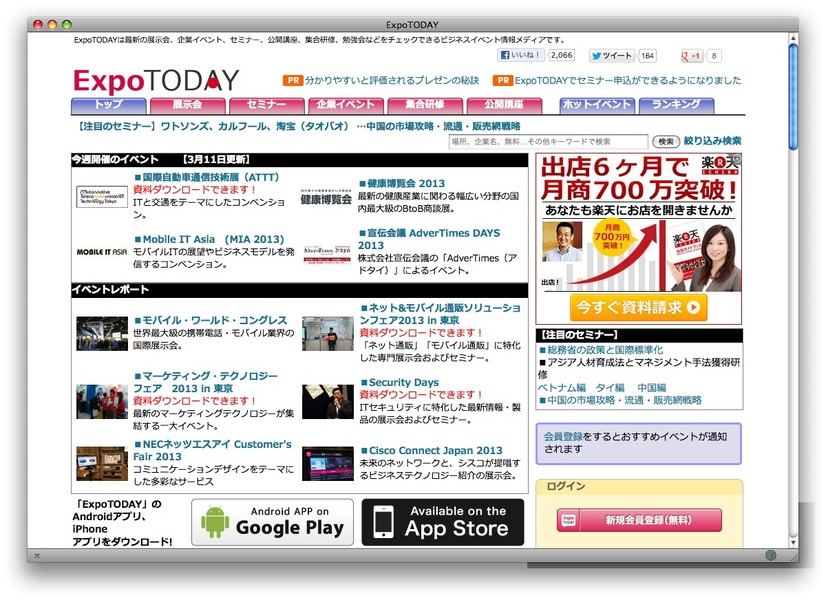Open the ネット&モバイル通販ソリューションフェア2013 link

coord(440,314)
